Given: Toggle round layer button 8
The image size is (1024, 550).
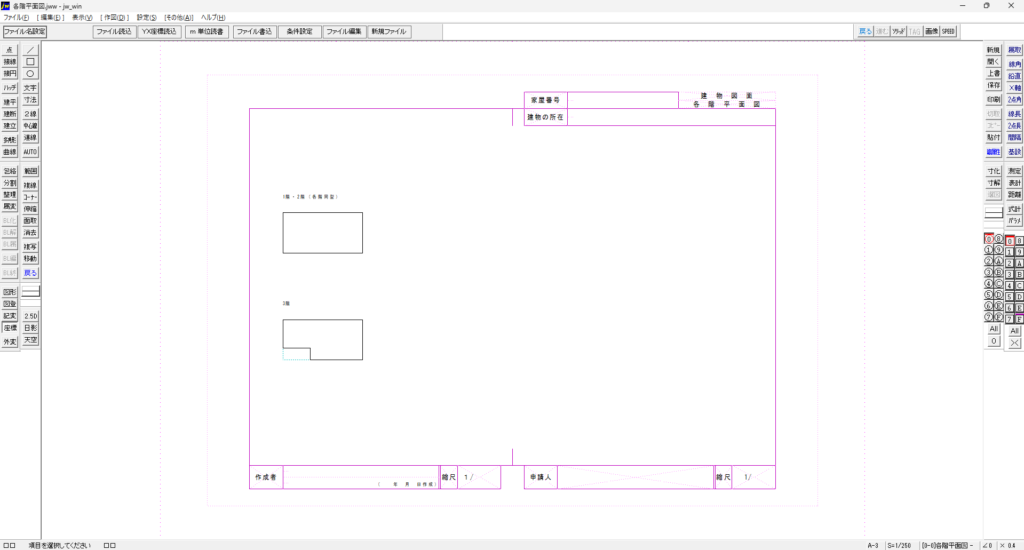Looking at the screenshot, I should tap(998, 239).
